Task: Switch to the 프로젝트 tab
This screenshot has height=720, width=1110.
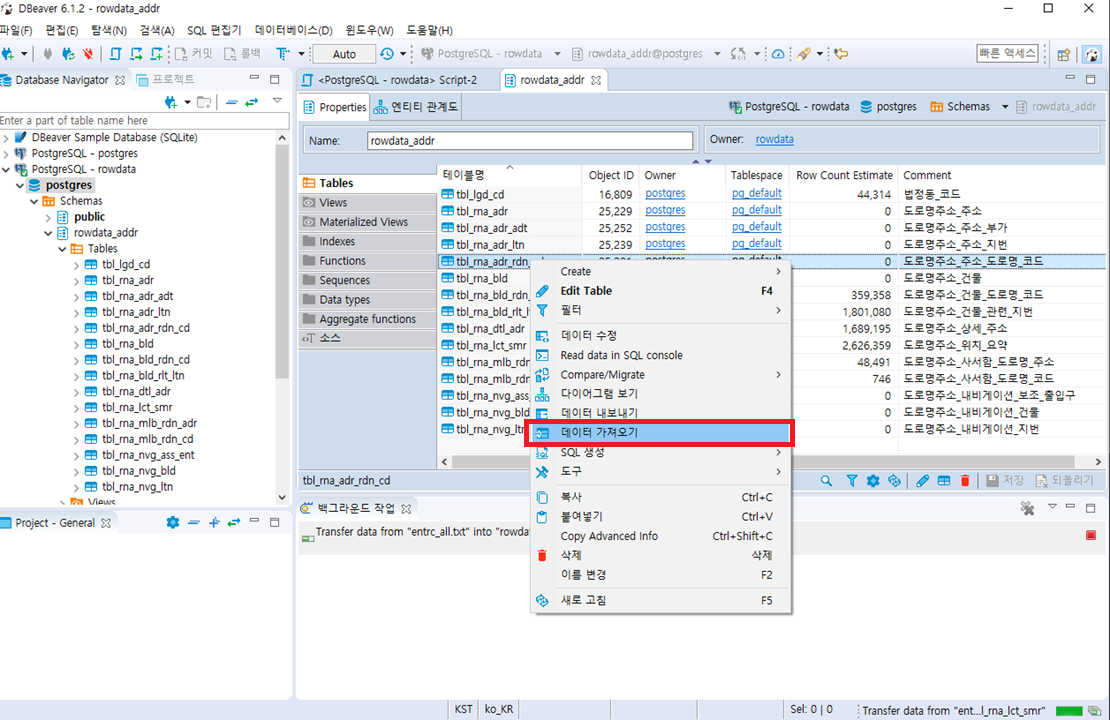Action: pyautogui.click(x=166, y=80)
